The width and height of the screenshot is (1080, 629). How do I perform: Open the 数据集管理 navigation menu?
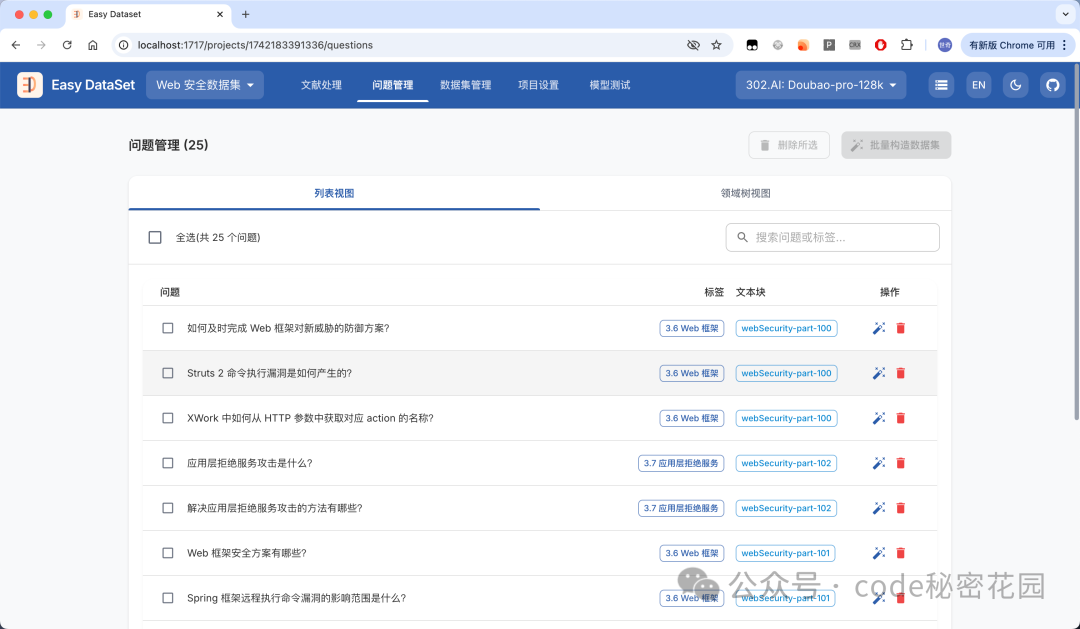coord(466,85)
